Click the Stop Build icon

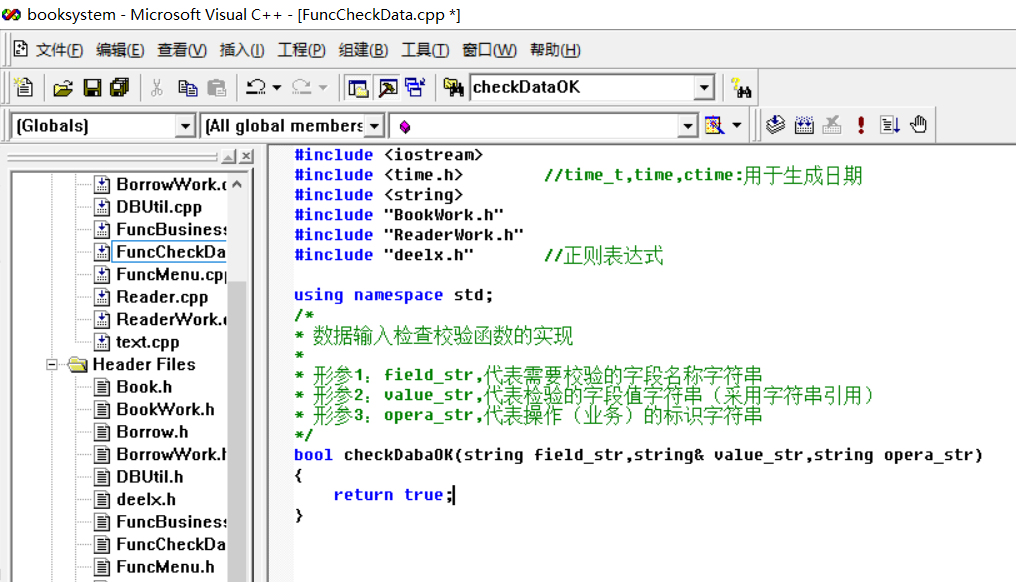(x=832, y=124)
